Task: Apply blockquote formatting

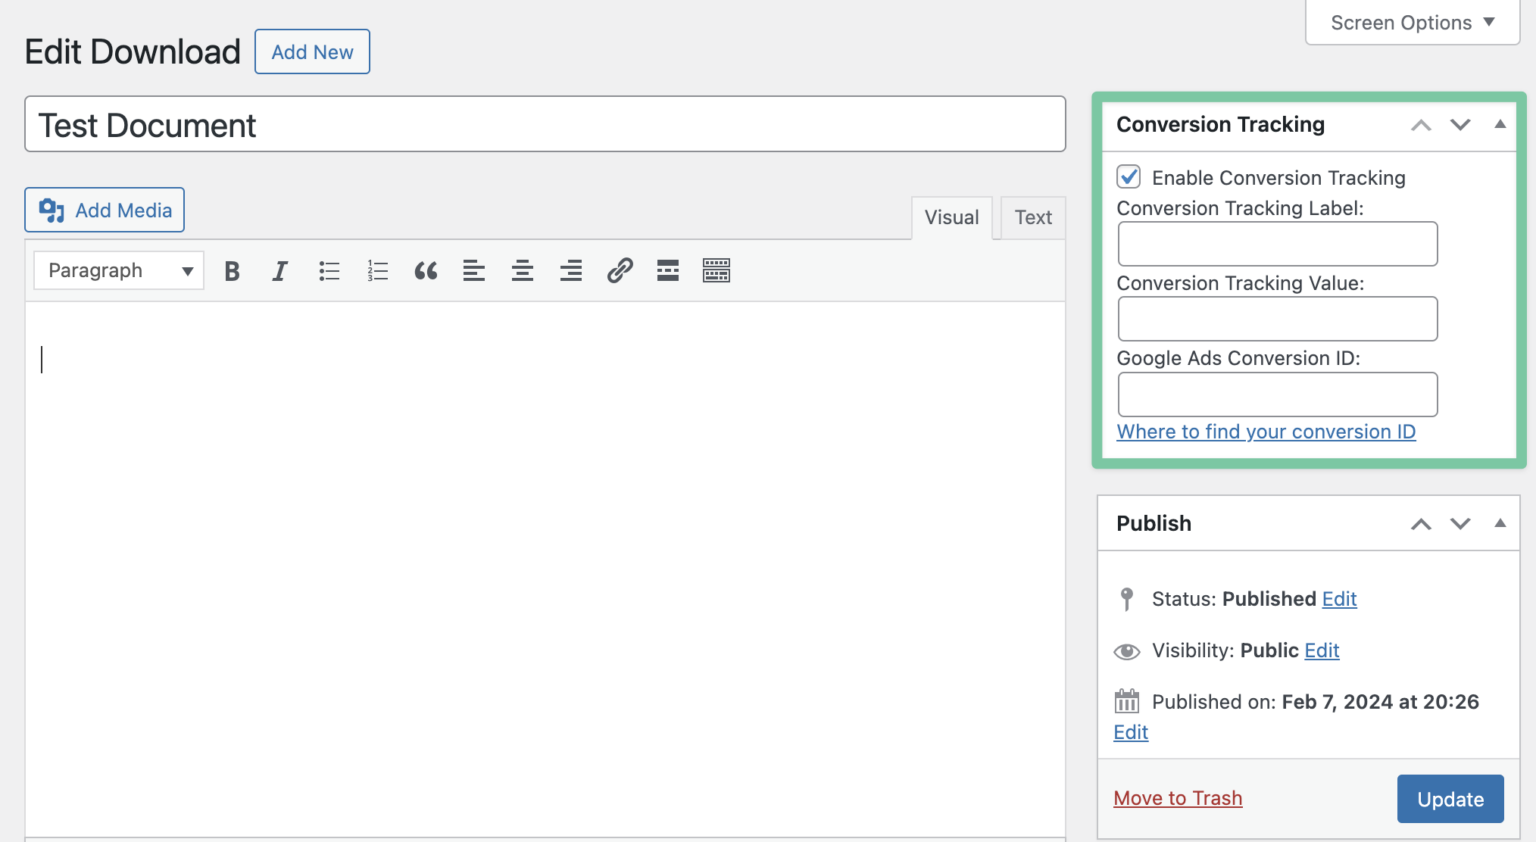Action: point(426,271)
